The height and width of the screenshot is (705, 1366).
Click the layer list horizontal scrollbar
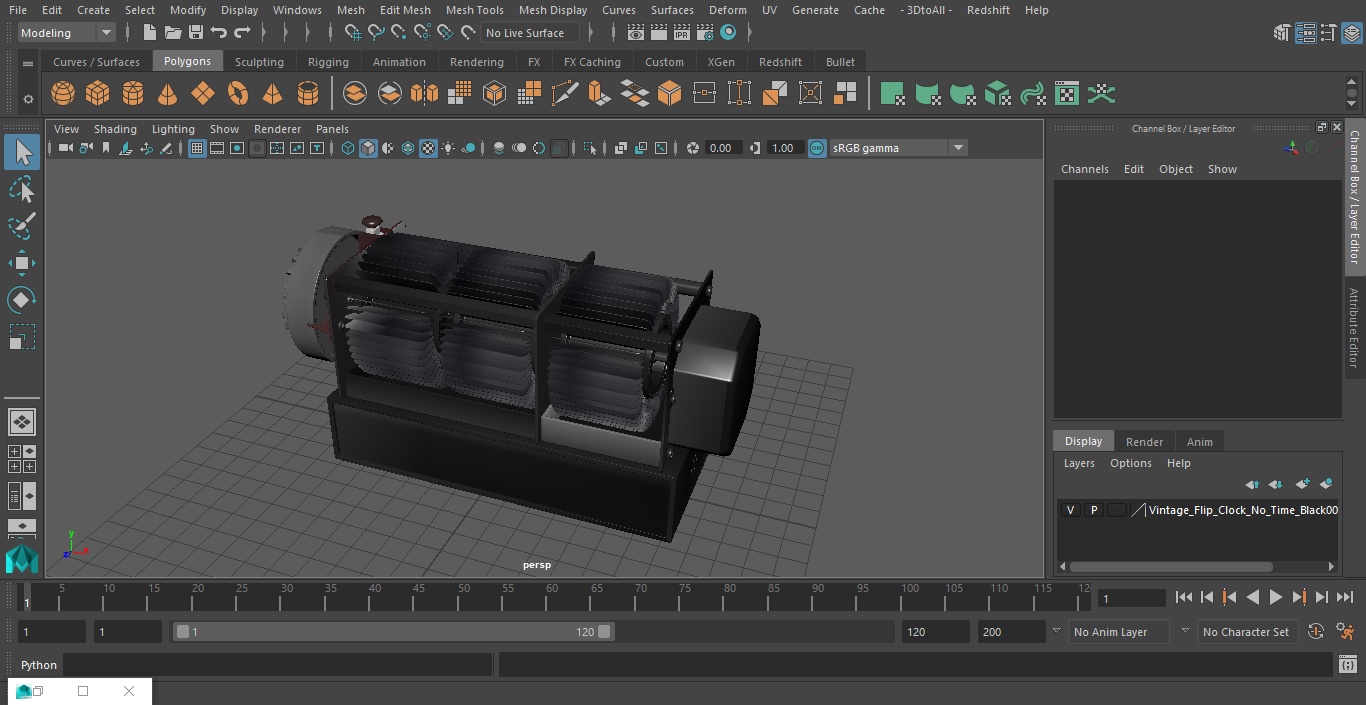(1171, 566)
